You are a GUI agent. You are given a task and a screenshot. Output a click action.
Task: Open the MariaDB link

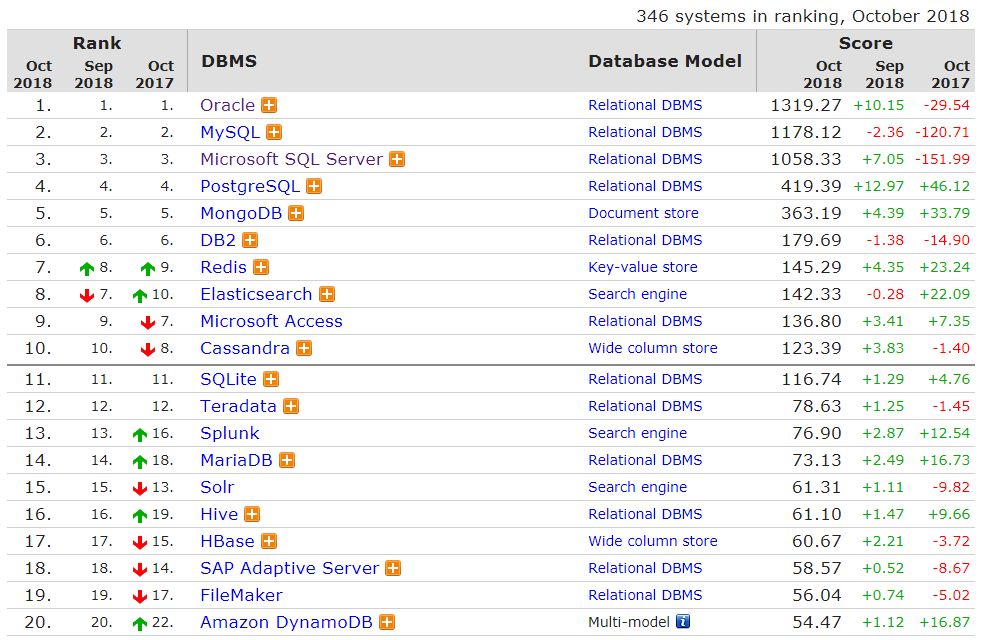[236, 460]
